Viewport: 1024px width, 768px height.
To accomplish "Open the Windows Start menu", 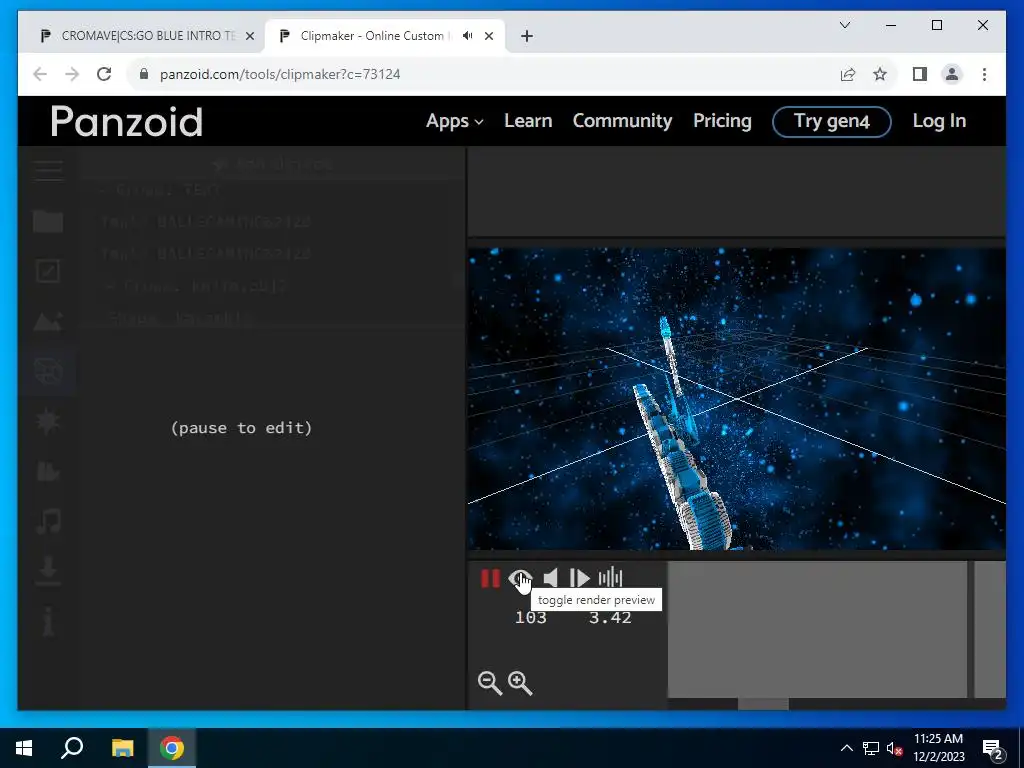I will (x=24, y=748).
